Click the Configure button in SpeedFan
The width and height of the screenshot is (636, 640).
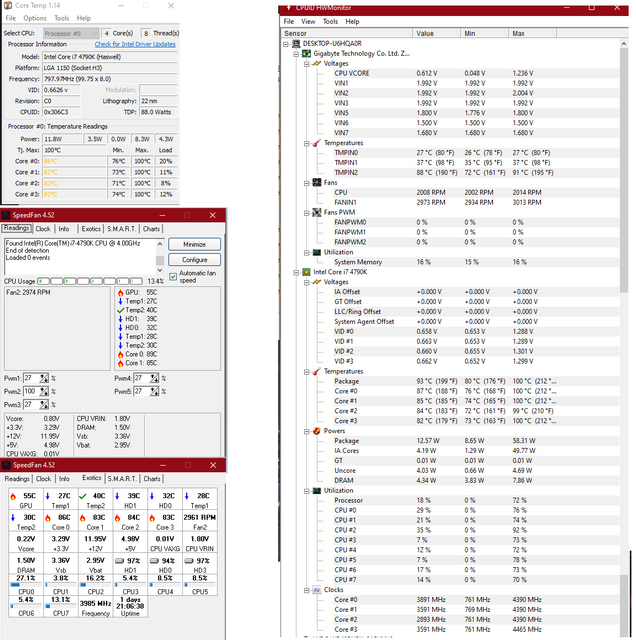point(194,260)
